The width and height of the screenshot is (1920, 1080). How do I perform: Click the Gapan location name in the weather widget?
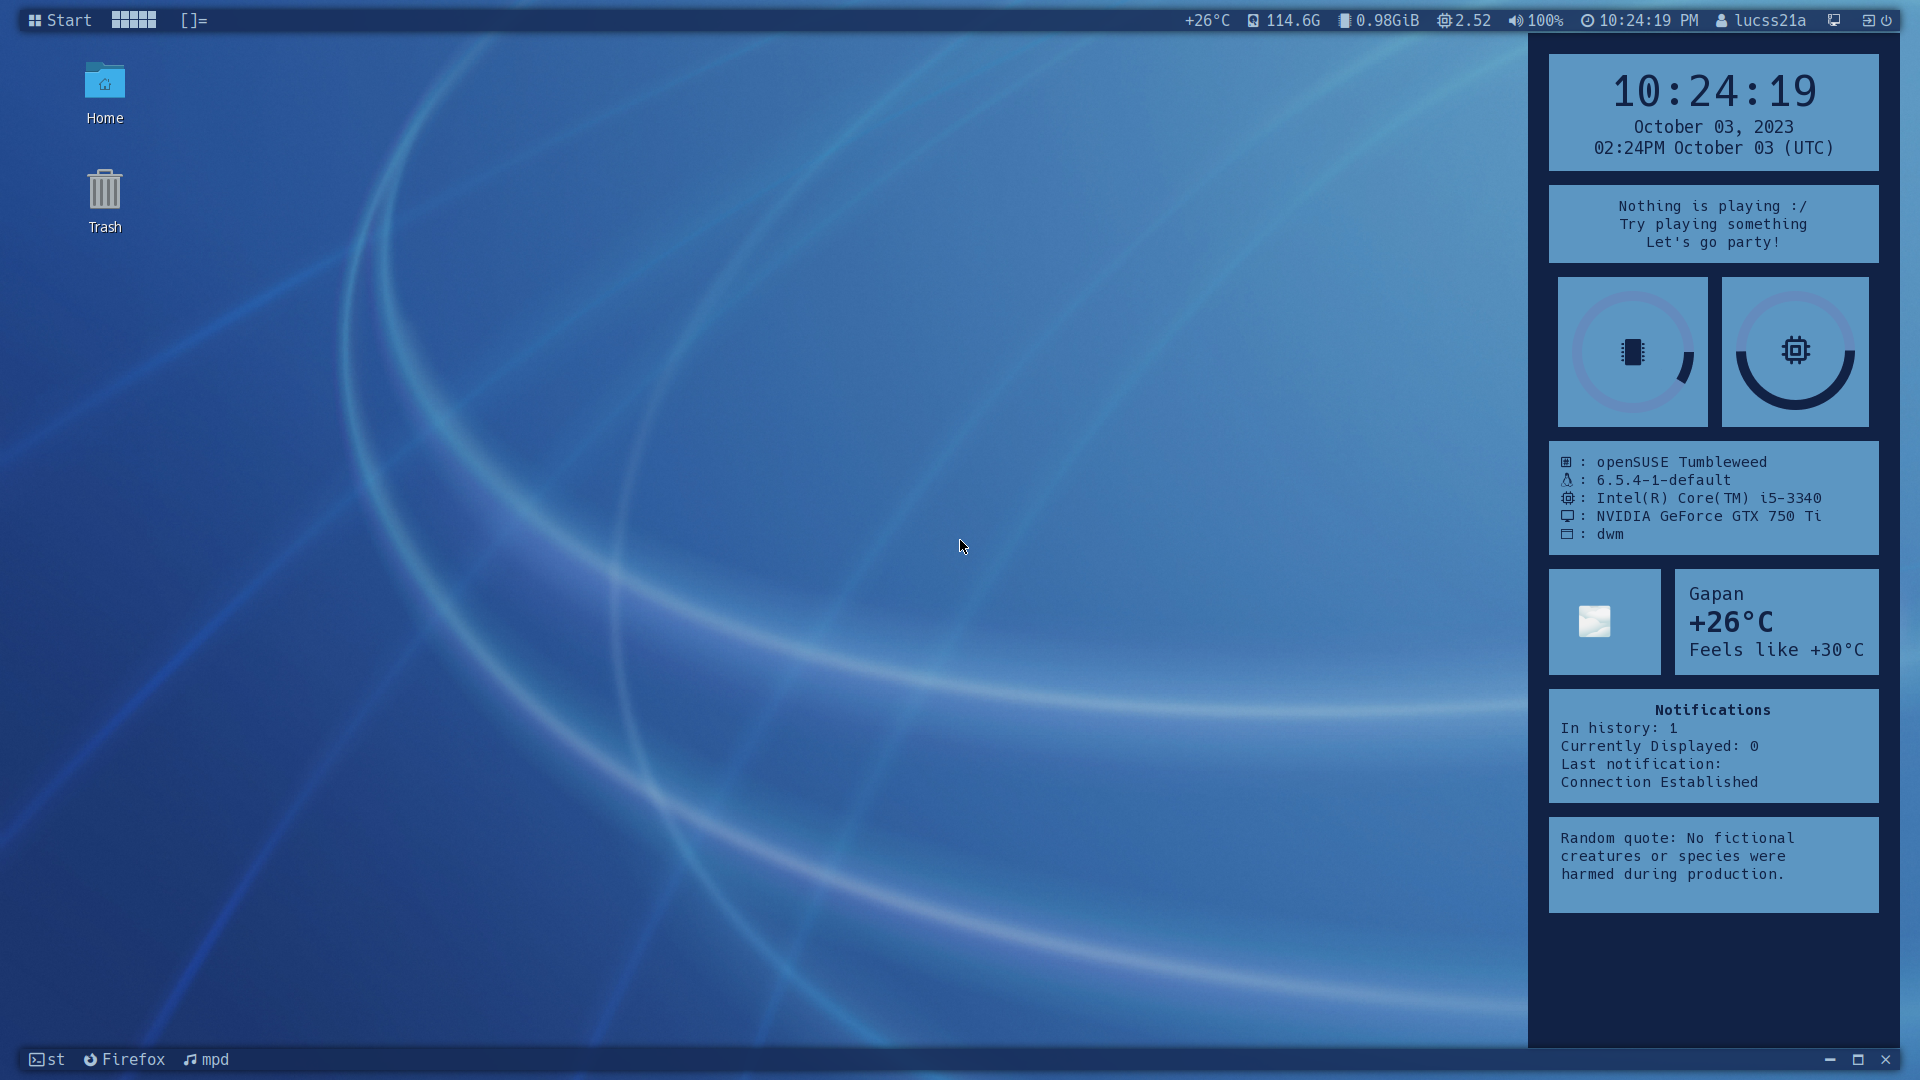[x=1716, y=594]
